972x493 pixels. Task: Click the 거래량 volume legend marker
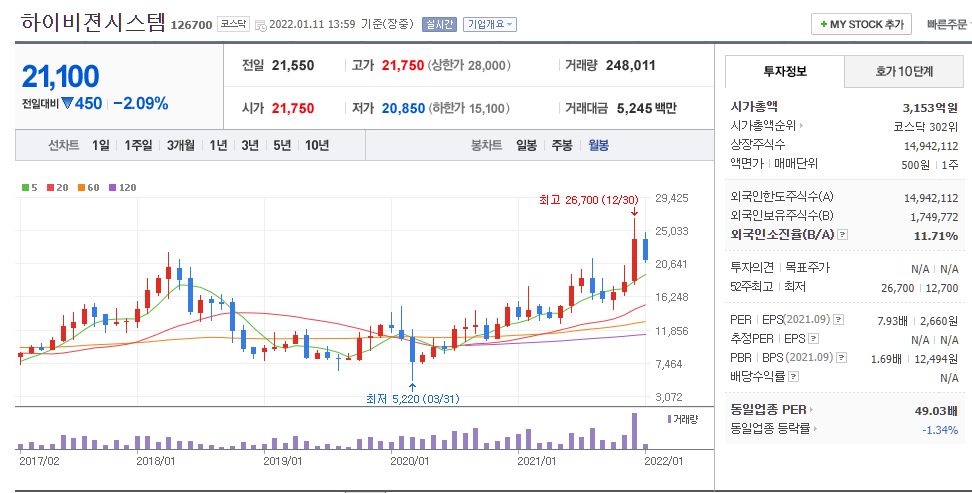coord(669,419)
